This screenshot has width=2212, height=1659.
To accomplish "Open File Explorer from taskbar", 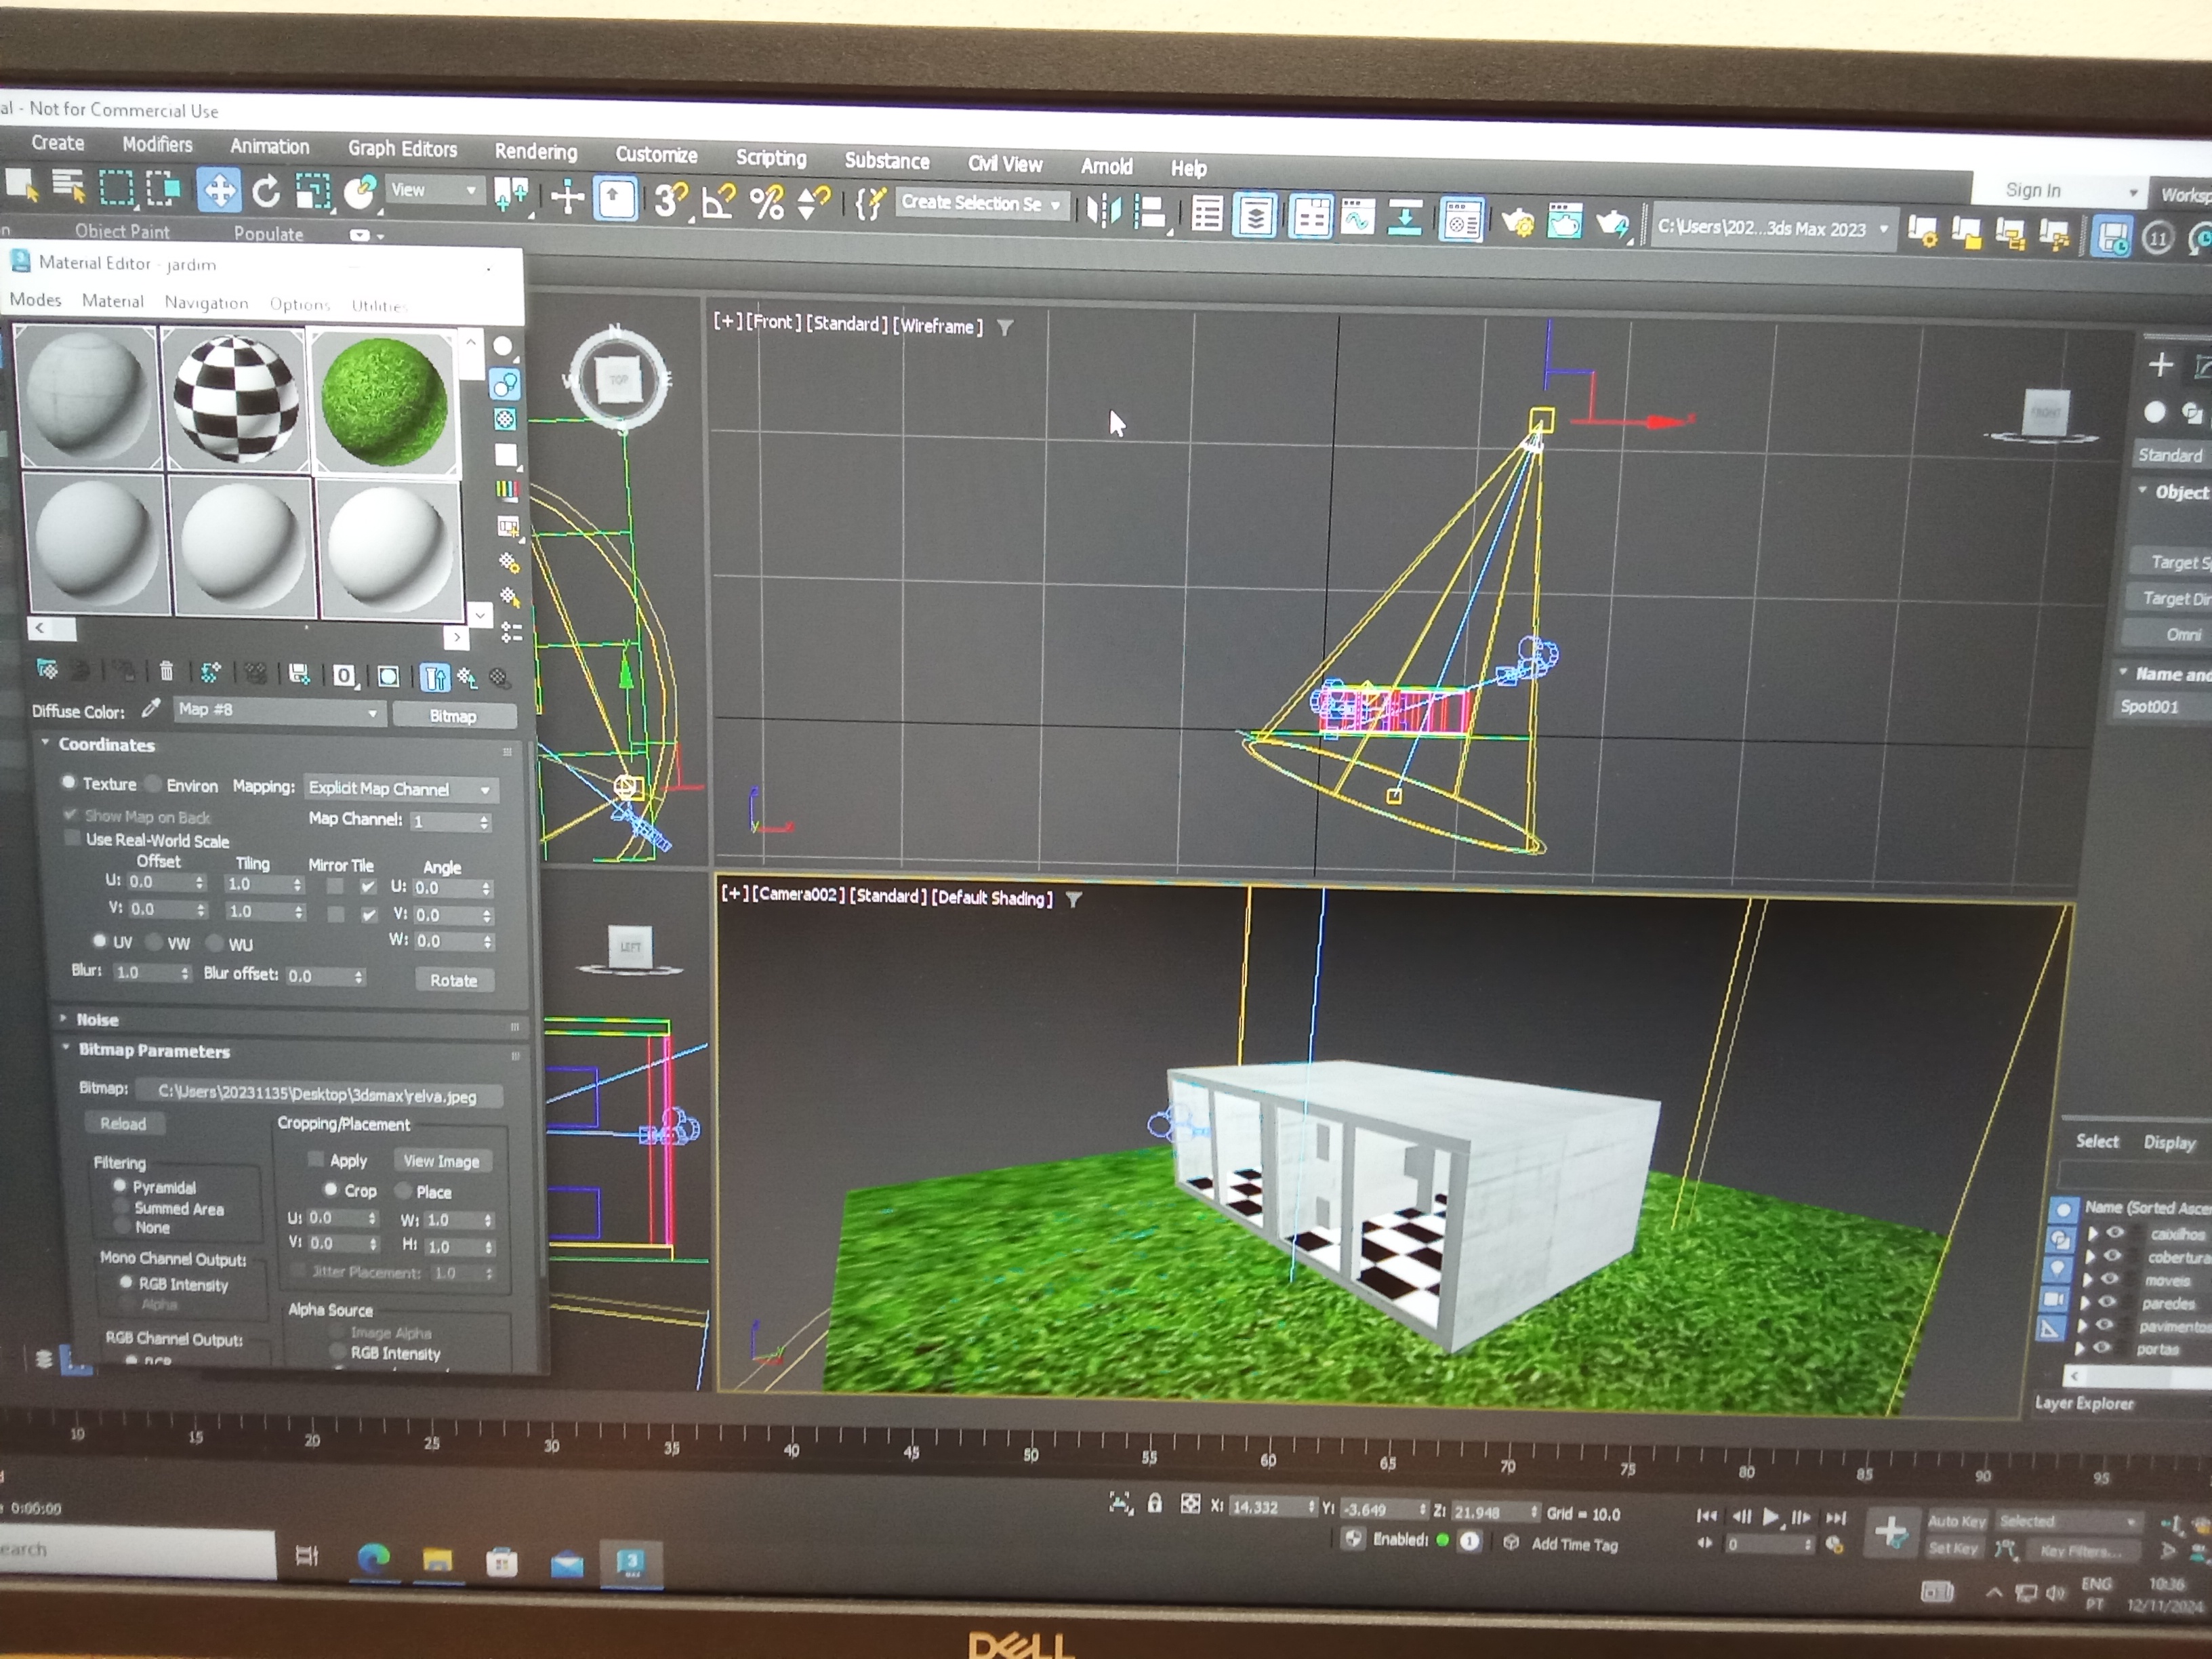I will [437, 1560].
